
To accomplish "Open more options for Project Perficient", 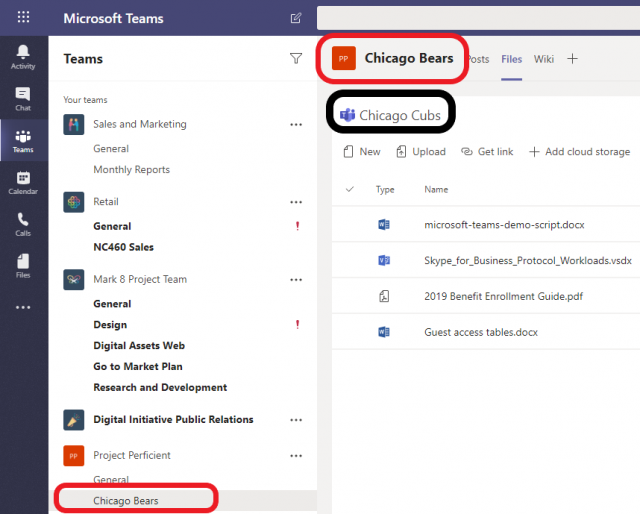I will point(296,456).
